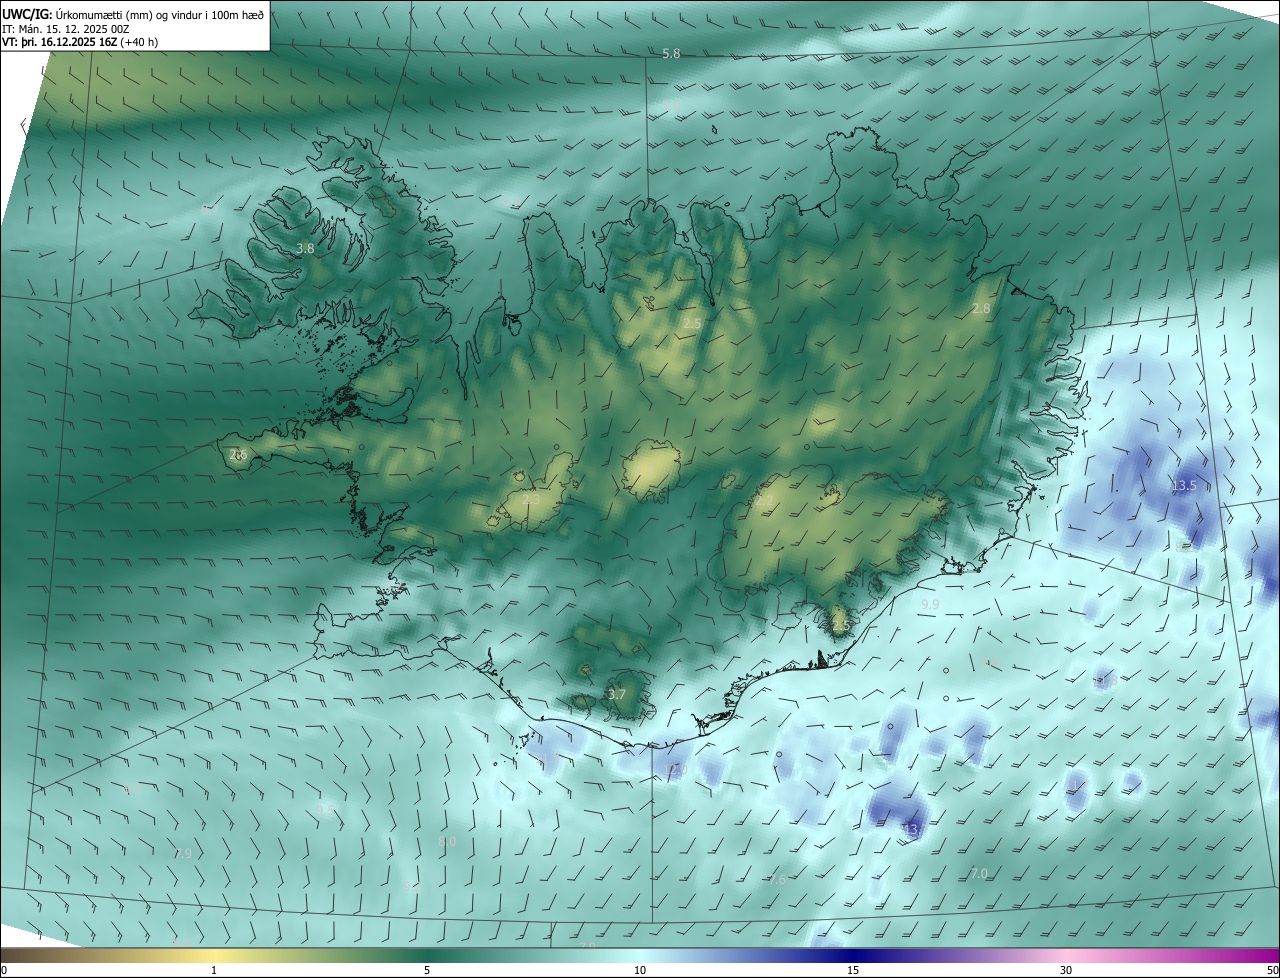1280x978 pixels.
Task: Click the 5 tick label of the color scale
Action: pos(427,970)
